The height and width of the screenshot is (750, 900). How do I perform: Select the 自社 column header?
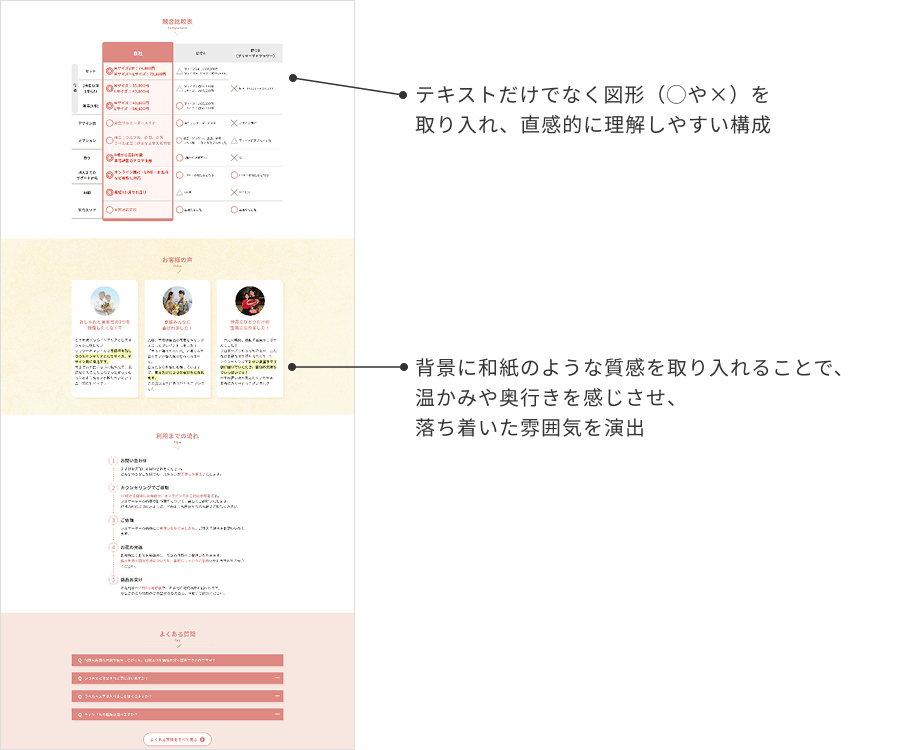pyautogui.click(x=138, y=52)
